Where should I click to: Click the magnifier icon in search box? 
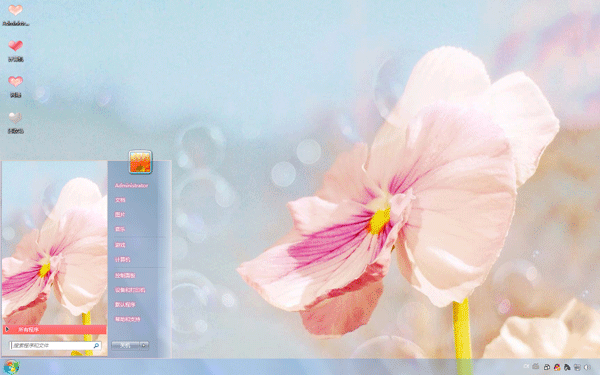click(x=96, y=346)
